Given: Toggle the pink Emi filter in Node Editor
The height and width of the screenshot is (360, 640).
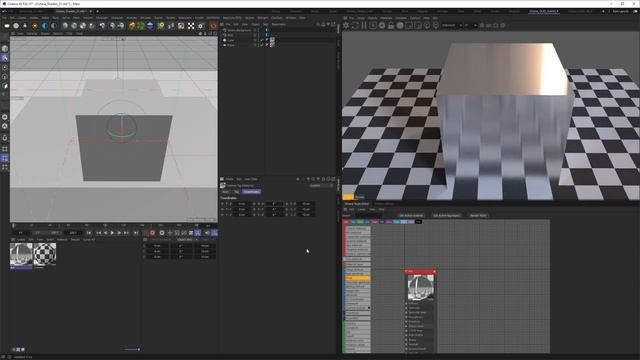Looking at the screenshot, I should (375, 222).
